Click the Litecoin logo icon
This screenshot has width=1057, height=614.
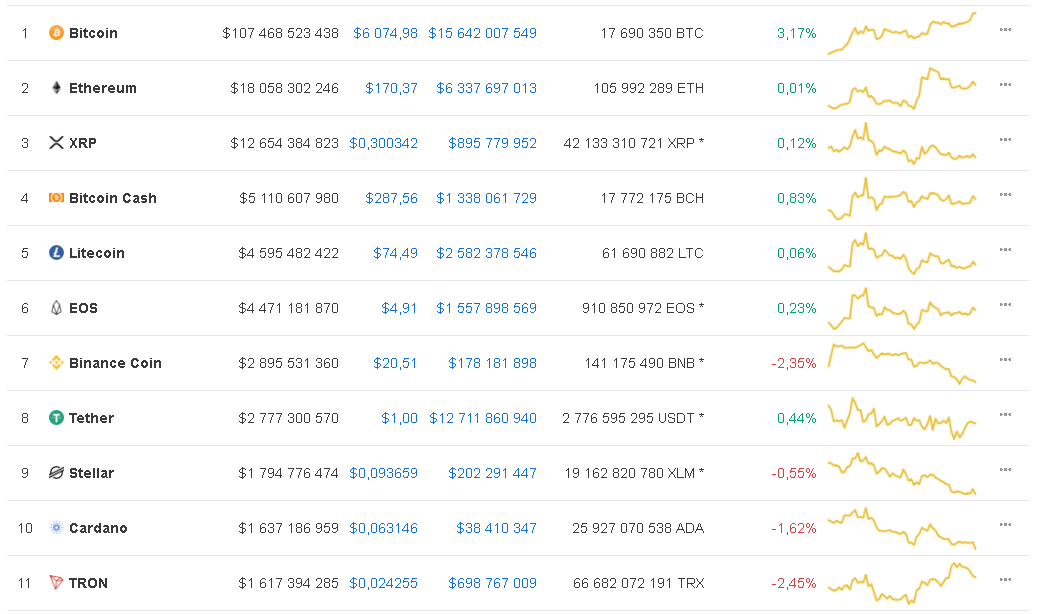pos(56,253)
